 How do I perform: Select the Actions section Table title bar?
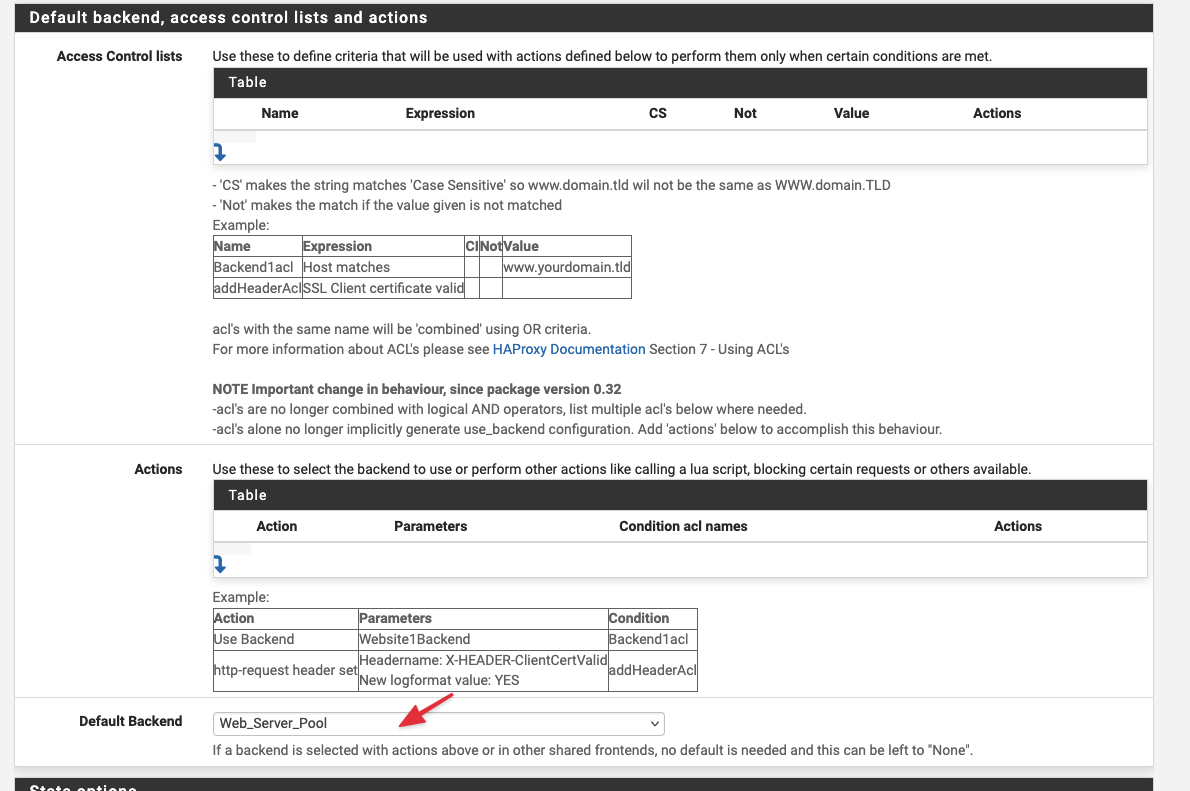click(680, 495)
